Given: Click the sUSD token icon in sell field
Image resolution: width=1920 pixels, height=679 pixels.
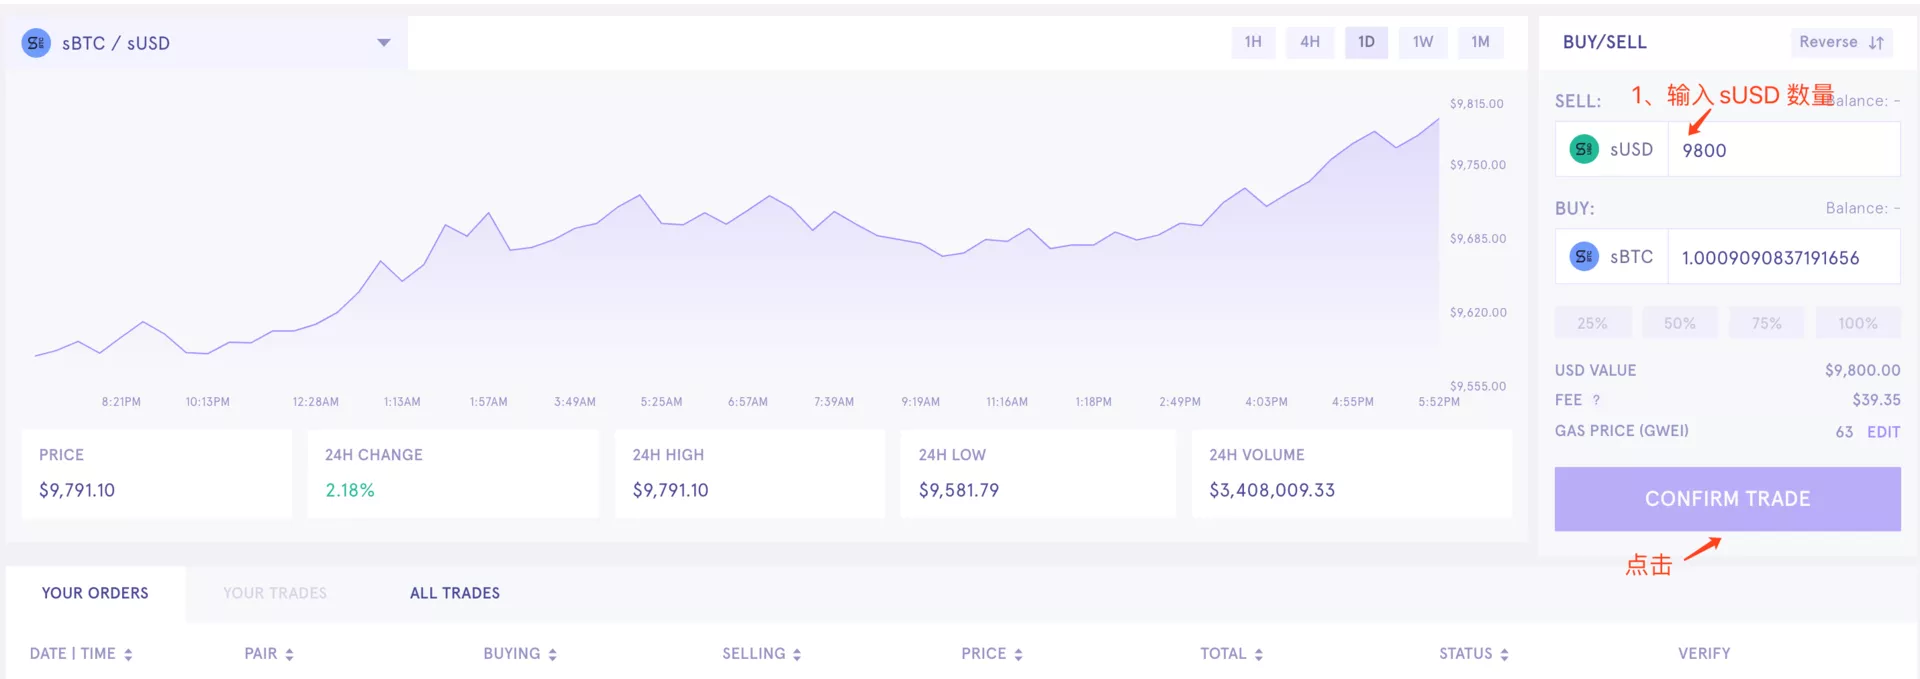Looking at the screenshot, I should tap(1584, 150).
